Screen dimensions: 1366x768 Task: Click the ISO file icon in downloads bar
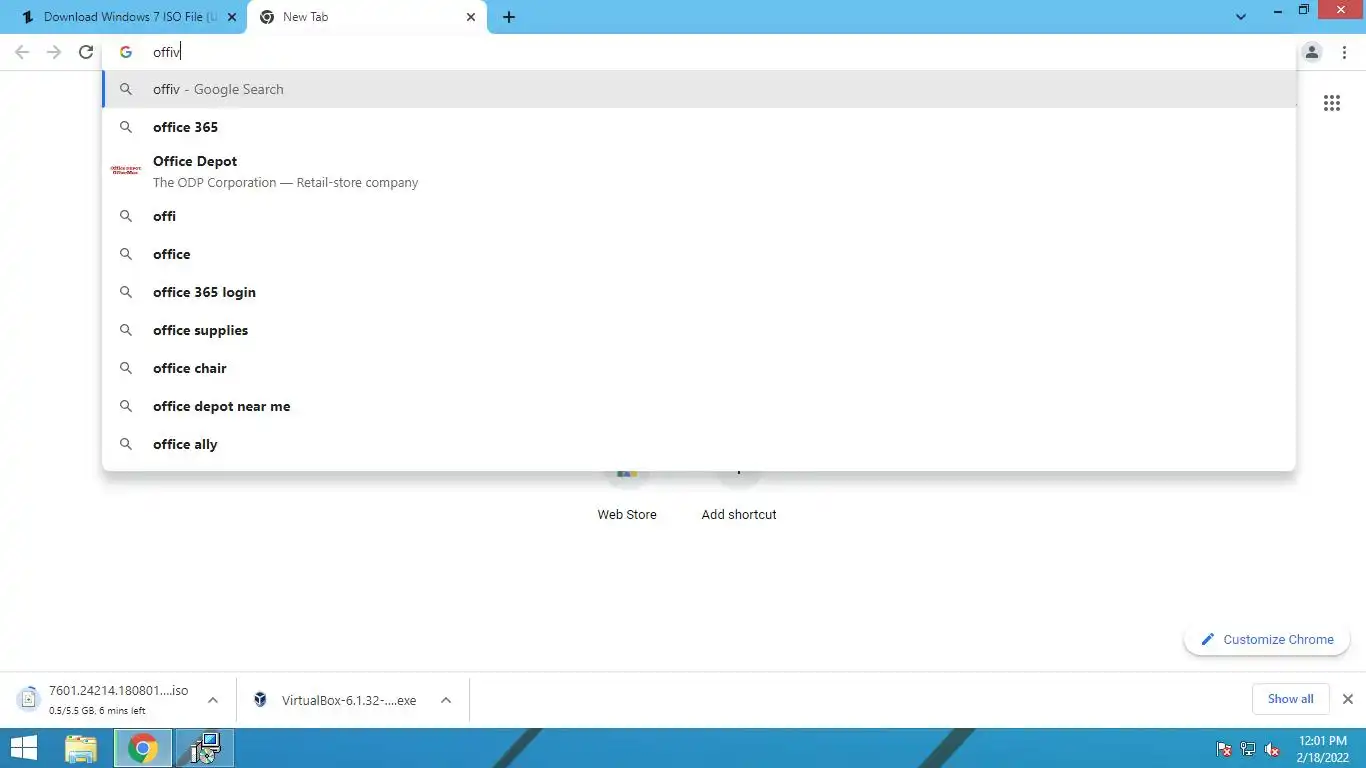28,698
